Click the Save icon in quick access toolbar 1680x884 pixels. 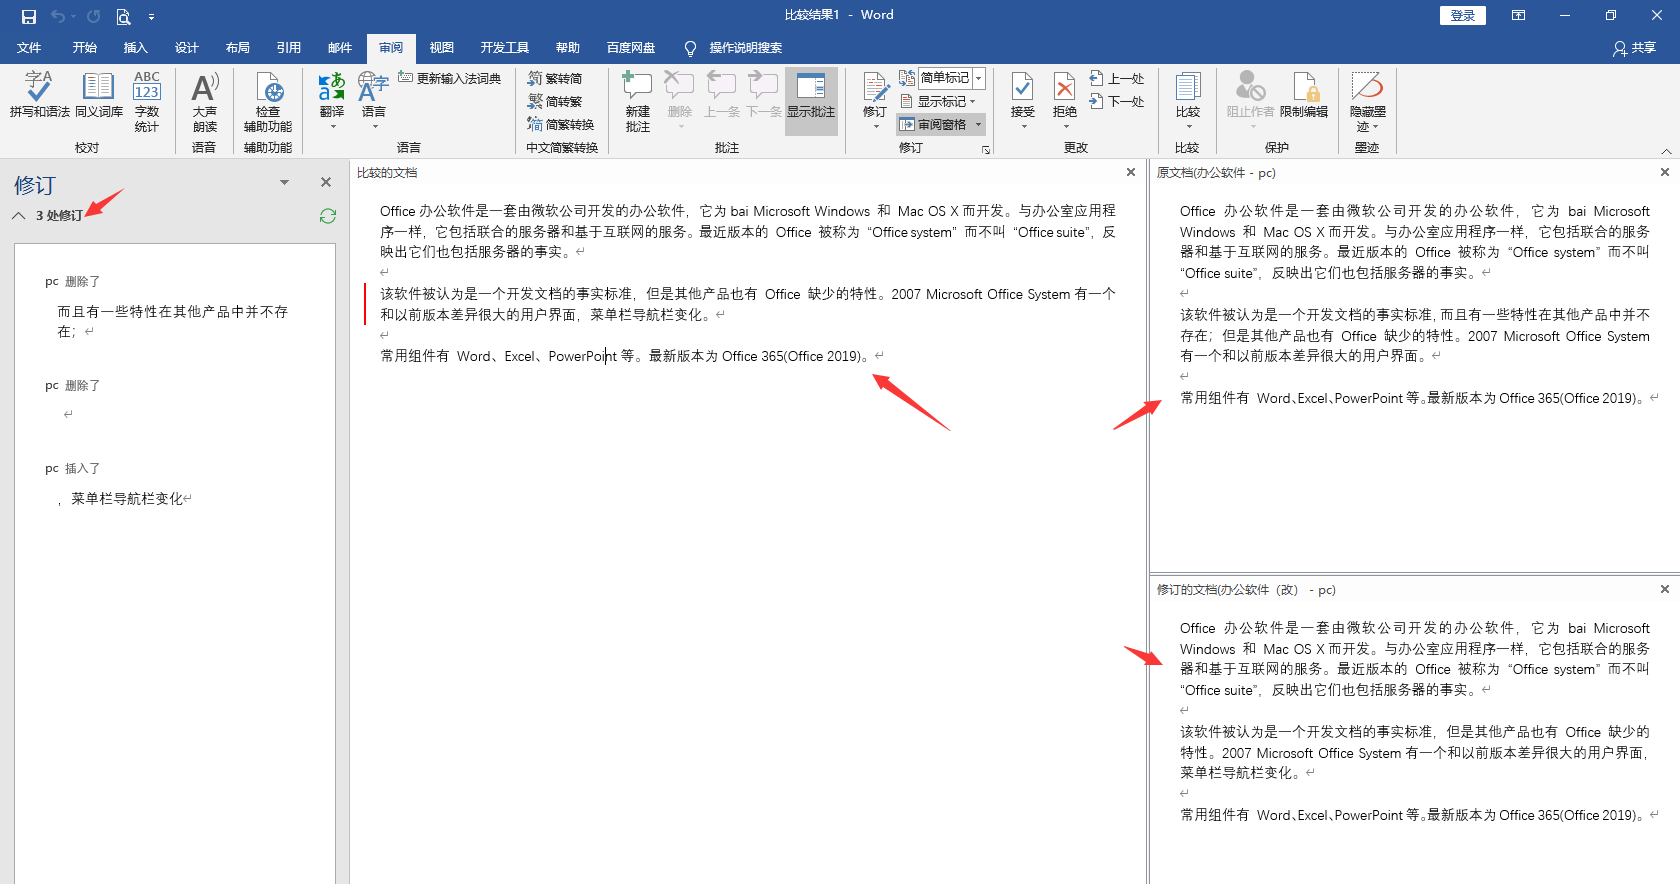[x=28, y=16]
